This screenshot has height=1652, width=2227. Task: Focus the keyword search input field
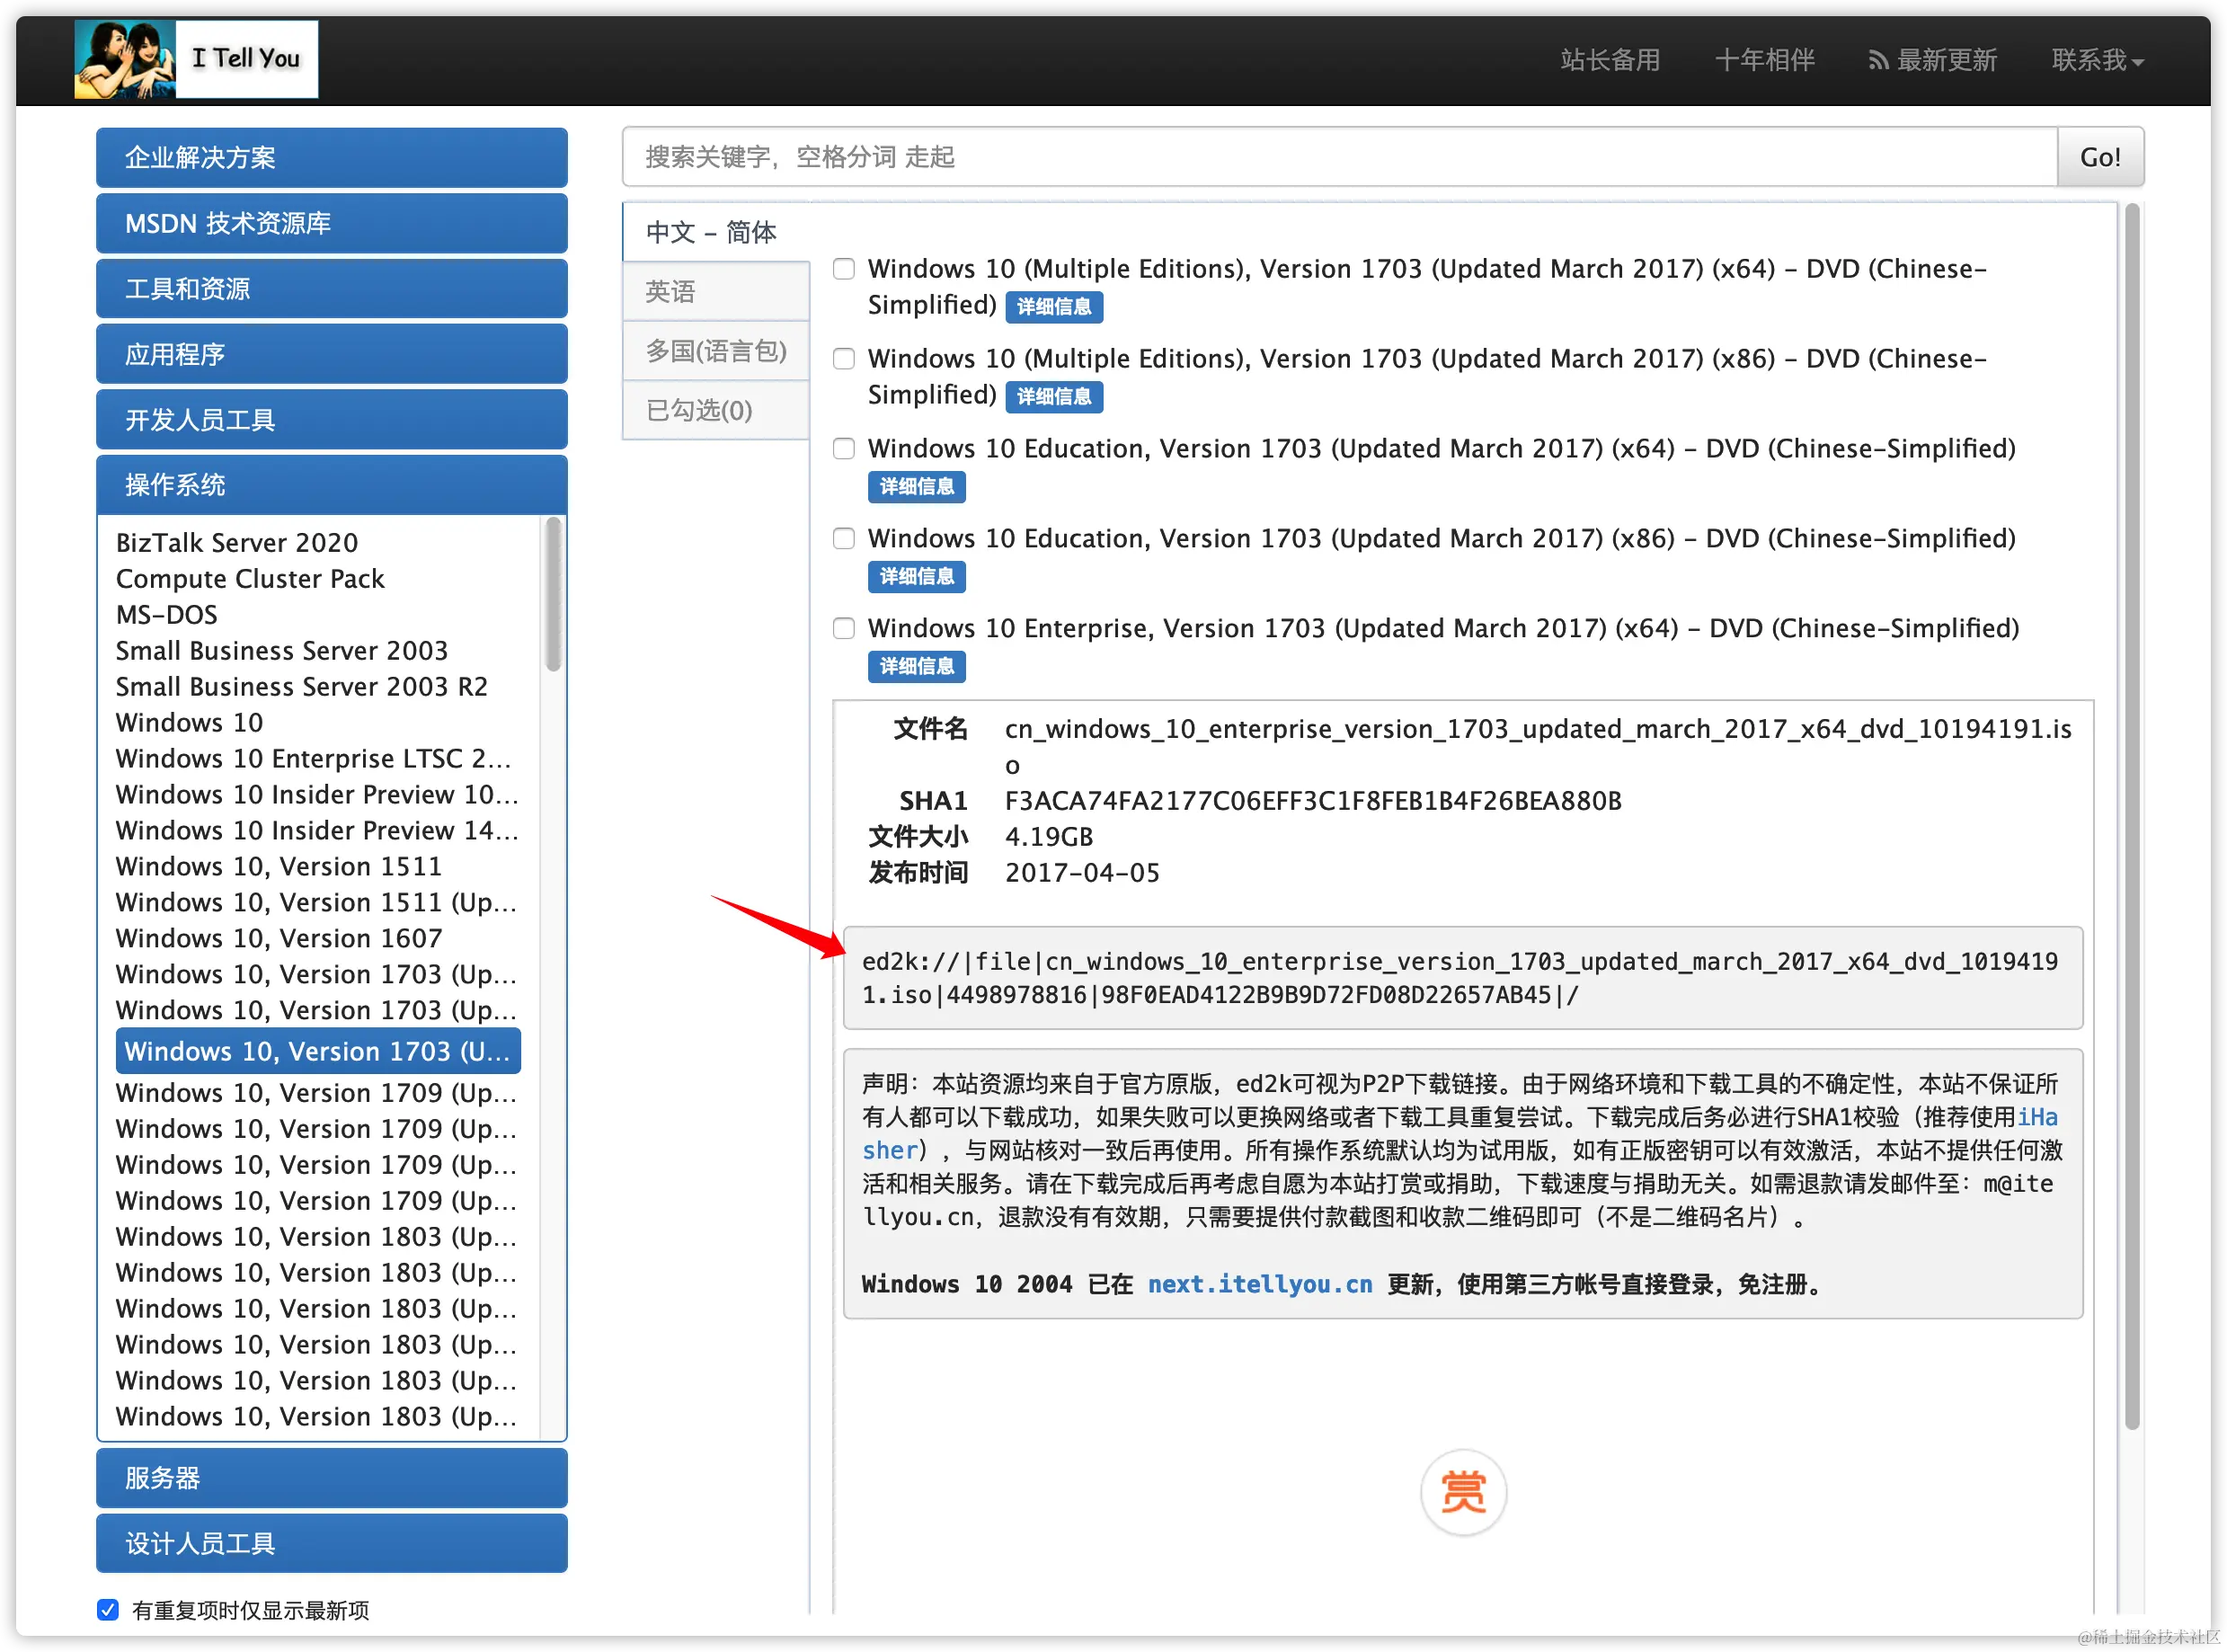coord(1338,157)
